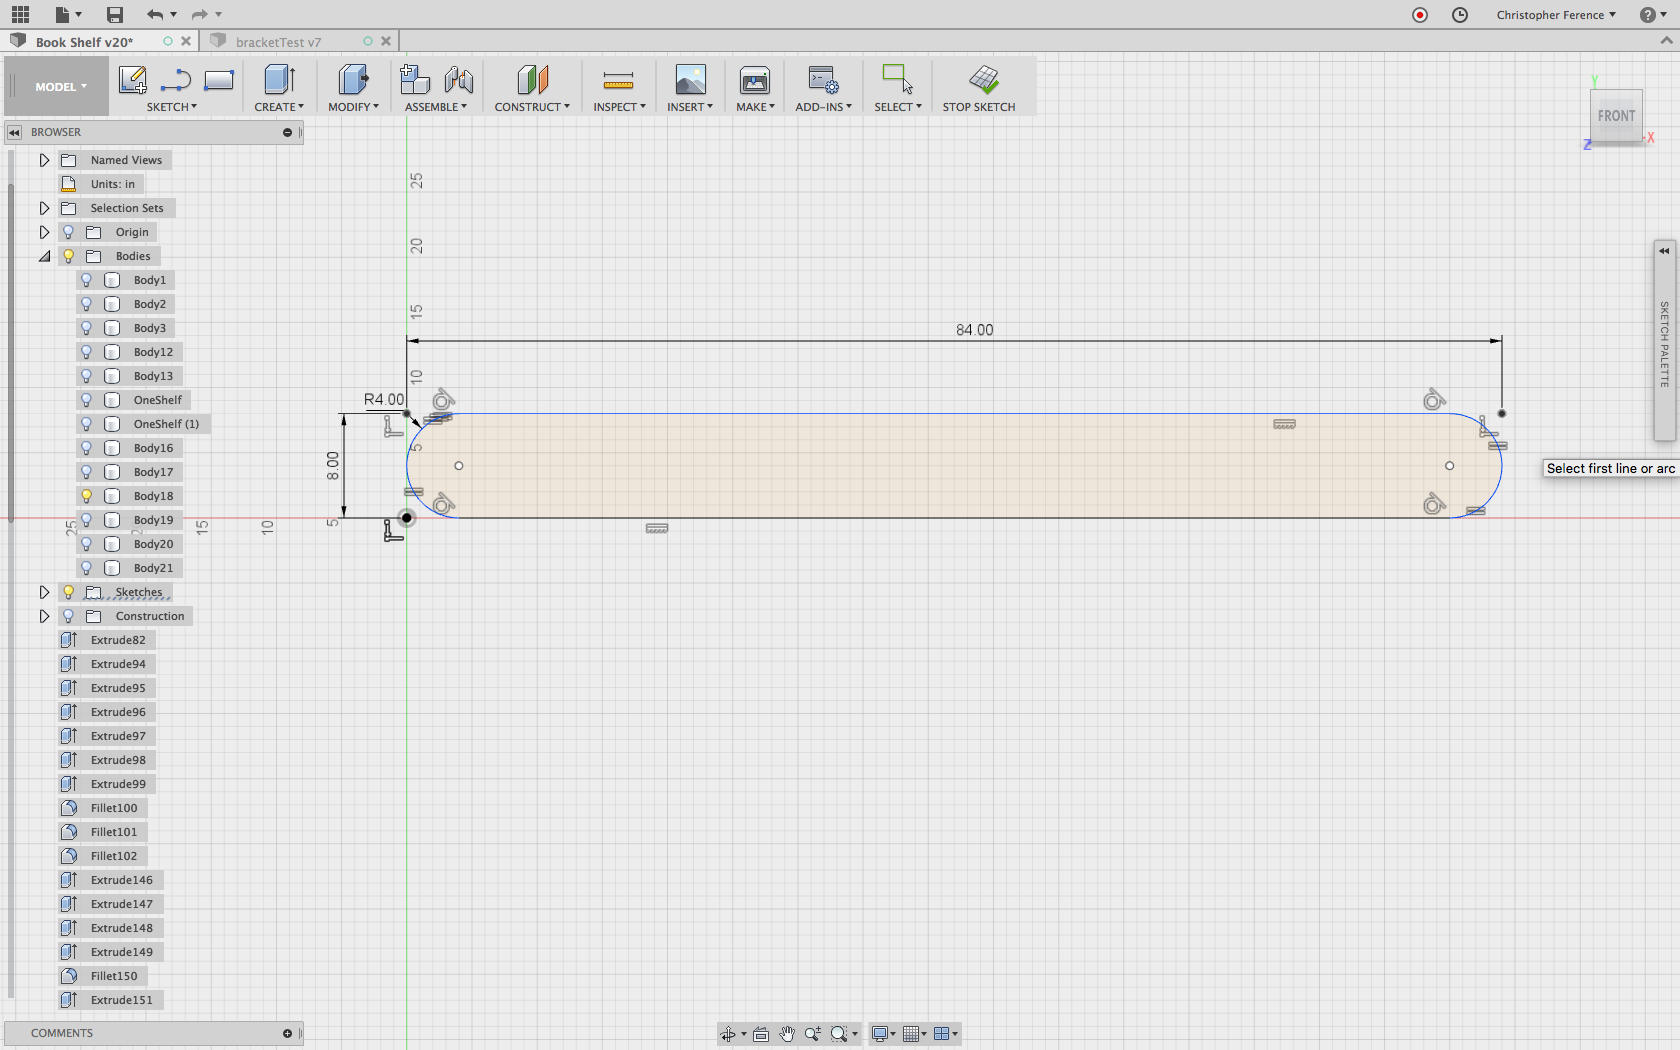Click the Browser panel options dot

(287, 132)
